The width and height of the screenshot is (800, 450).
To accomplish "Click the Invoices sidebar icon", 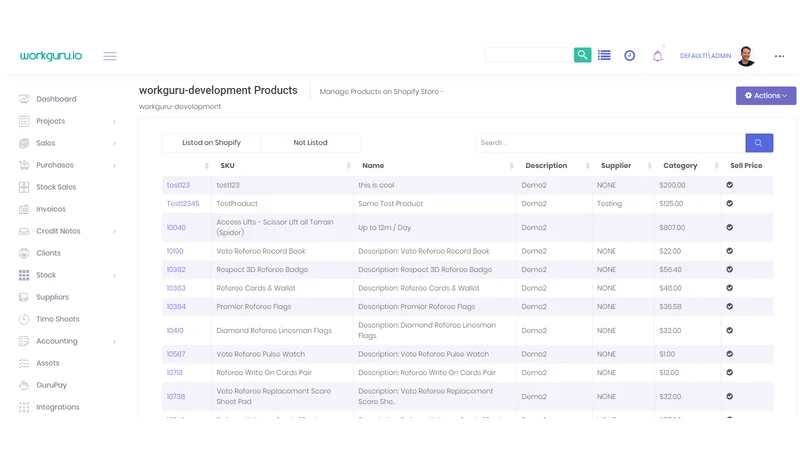I will point(24,209).
